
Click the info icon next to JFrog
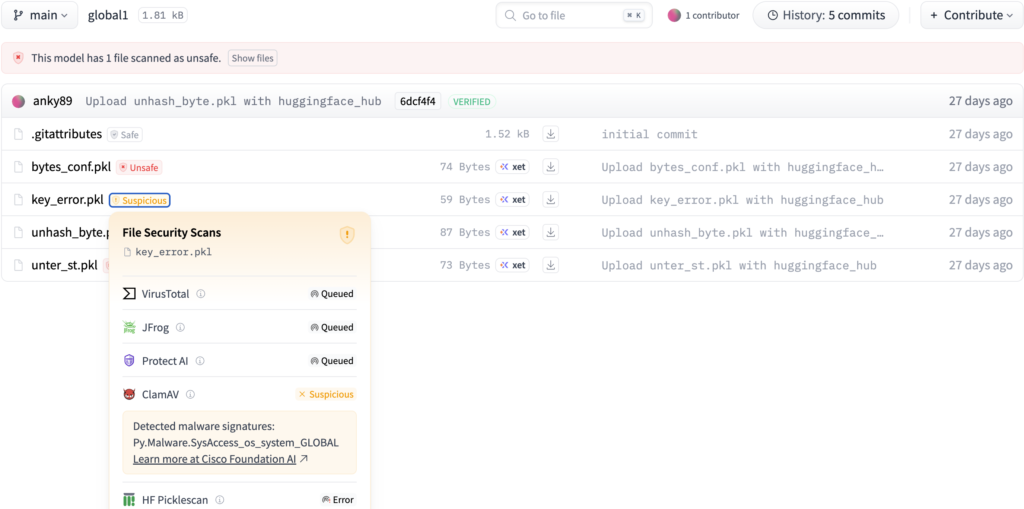pos(181,327)
